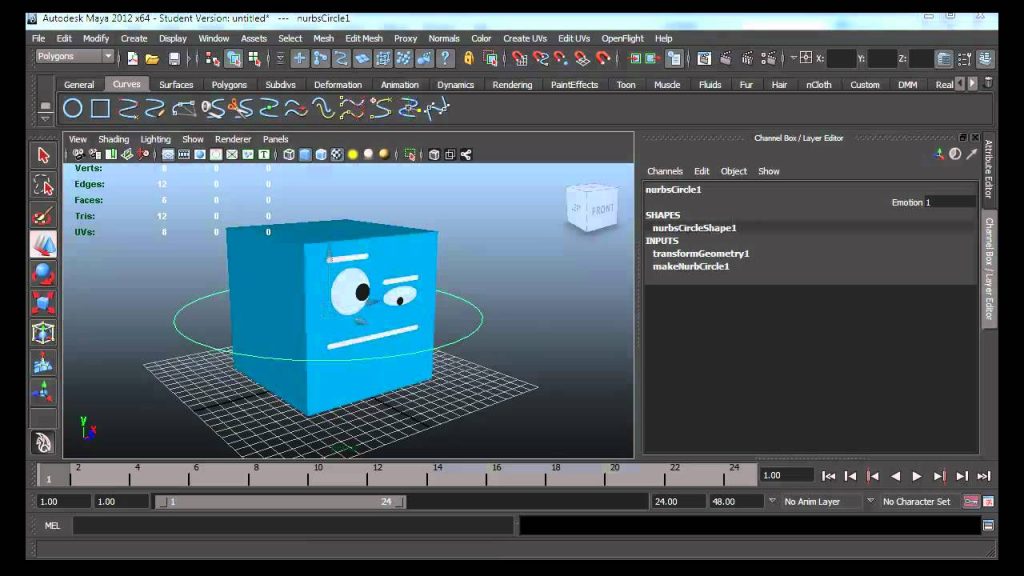Image resolution: width=1024 pixels, height=576 pixels.
Task: Activate the Universal Manipulator tool
Action: coord(43,332)
